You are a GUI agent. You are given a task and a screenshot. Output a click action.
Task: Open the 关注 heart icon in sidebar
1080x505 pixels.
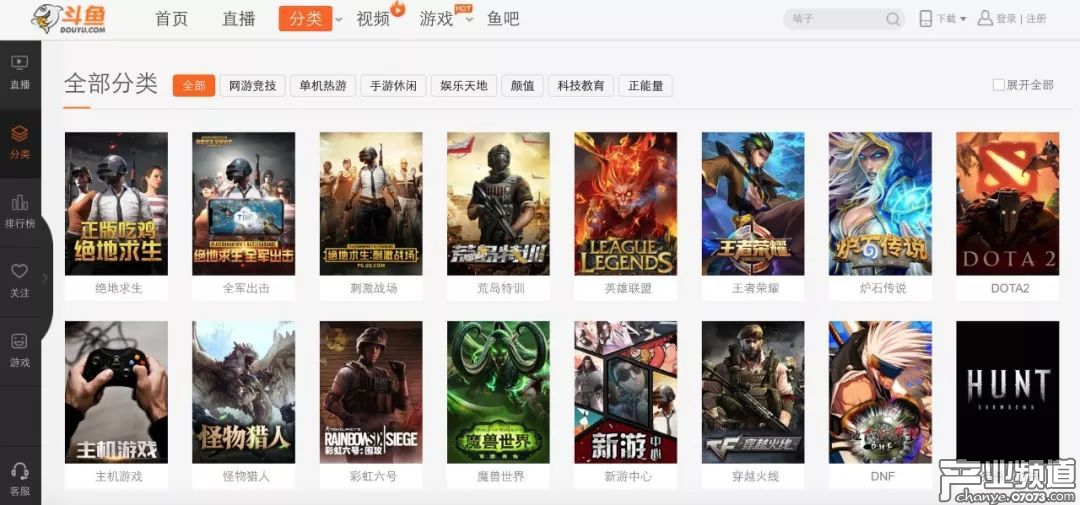point(20,281)
